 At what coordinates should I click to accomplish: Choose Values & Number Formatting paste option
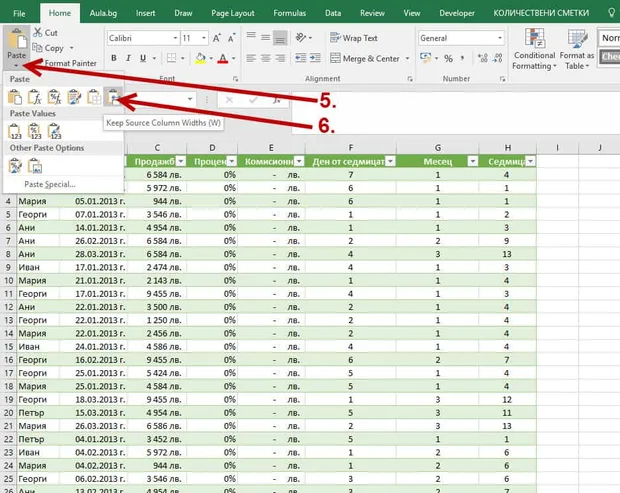(x=34, y=131)
